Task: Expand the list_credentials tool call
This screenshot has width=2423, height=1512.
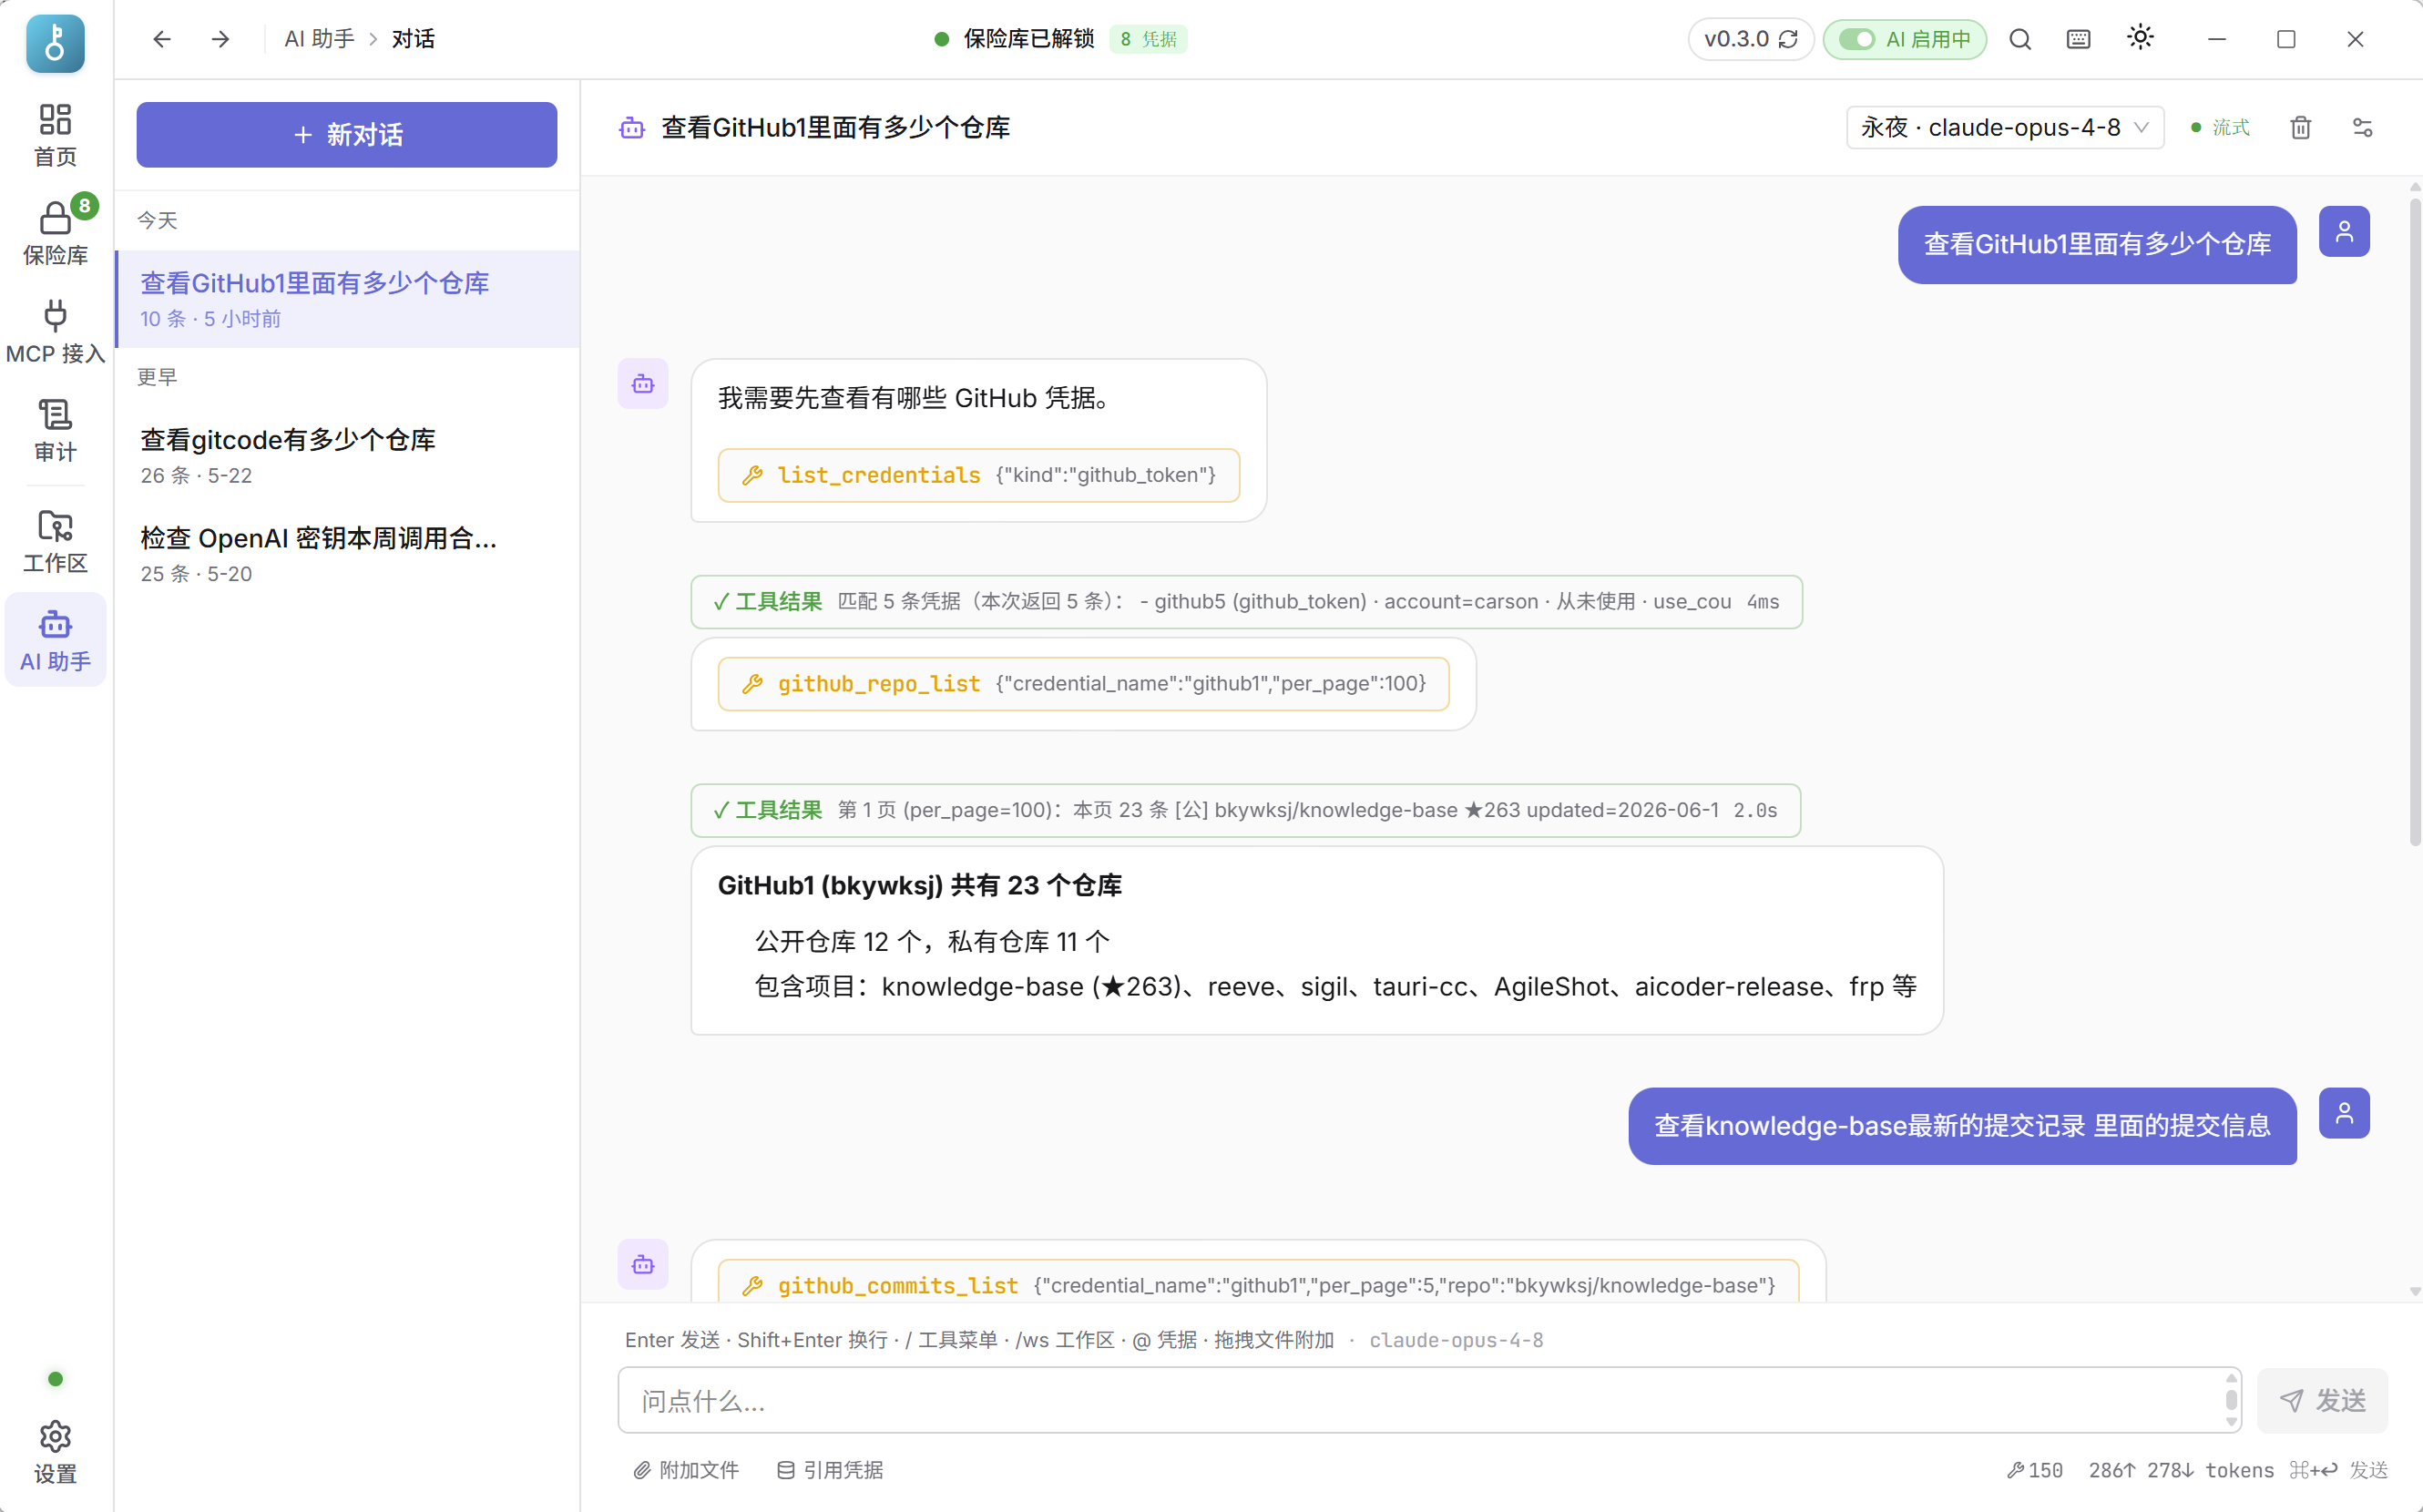Action: click(x=978, y=475)
